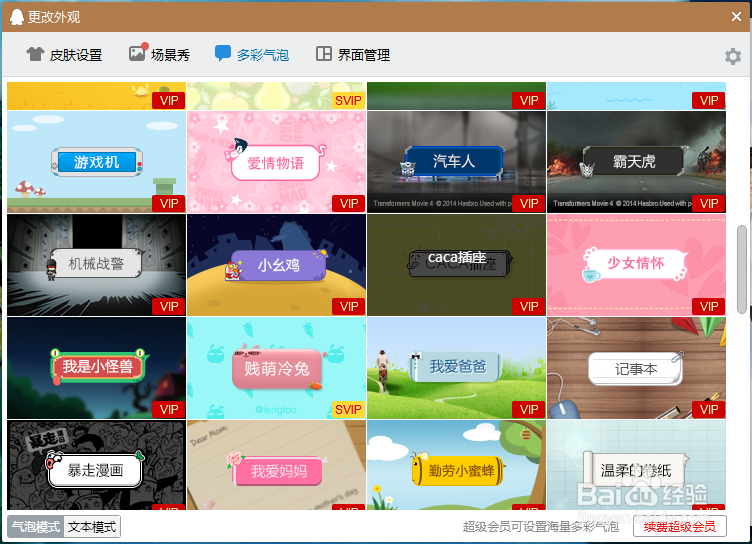Choose the 我爱爸爸 bubble theme
752x544 pixels.
456,368
